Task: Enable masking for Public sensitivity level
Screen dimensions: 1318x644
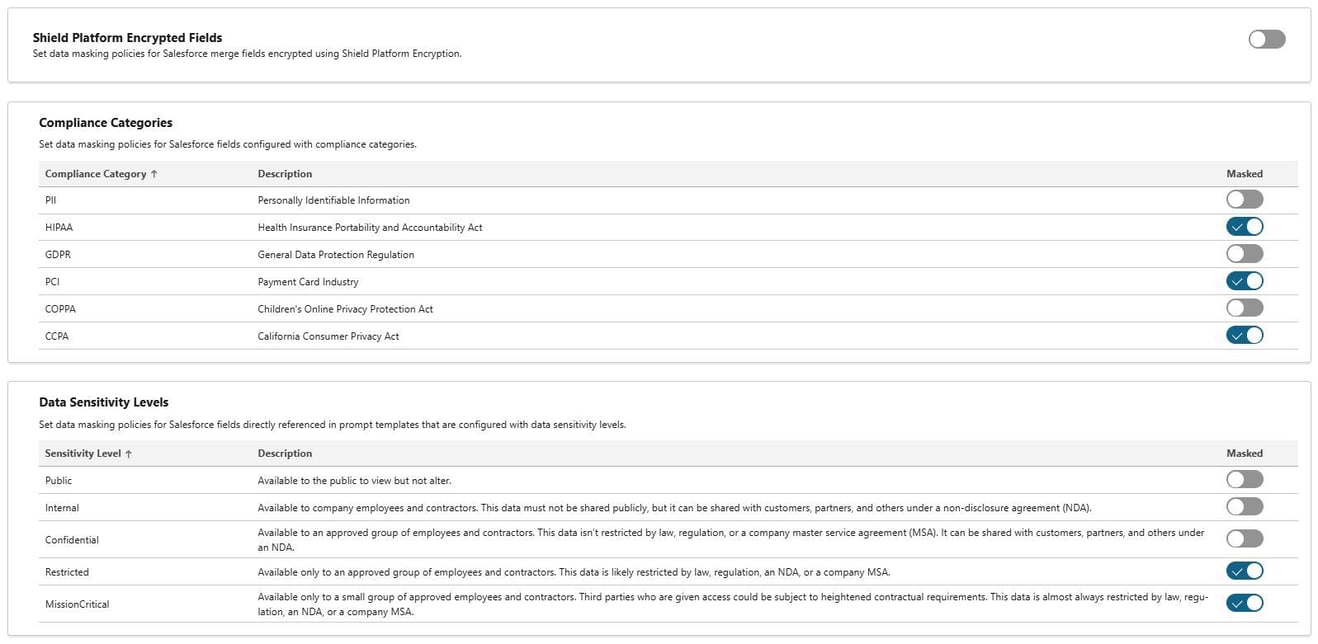Action: pos(1244,479)
